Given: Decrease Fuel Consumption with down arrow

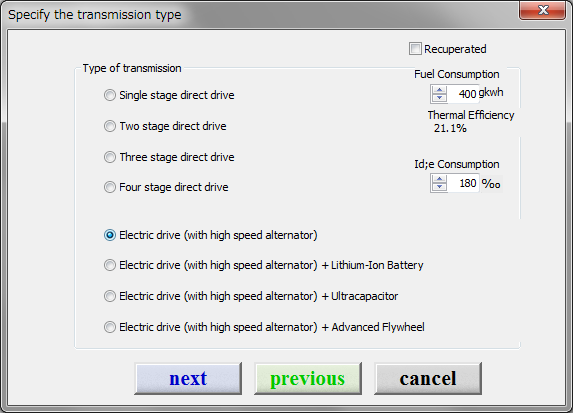Looking at the screenshot, I should pos(439,98).
